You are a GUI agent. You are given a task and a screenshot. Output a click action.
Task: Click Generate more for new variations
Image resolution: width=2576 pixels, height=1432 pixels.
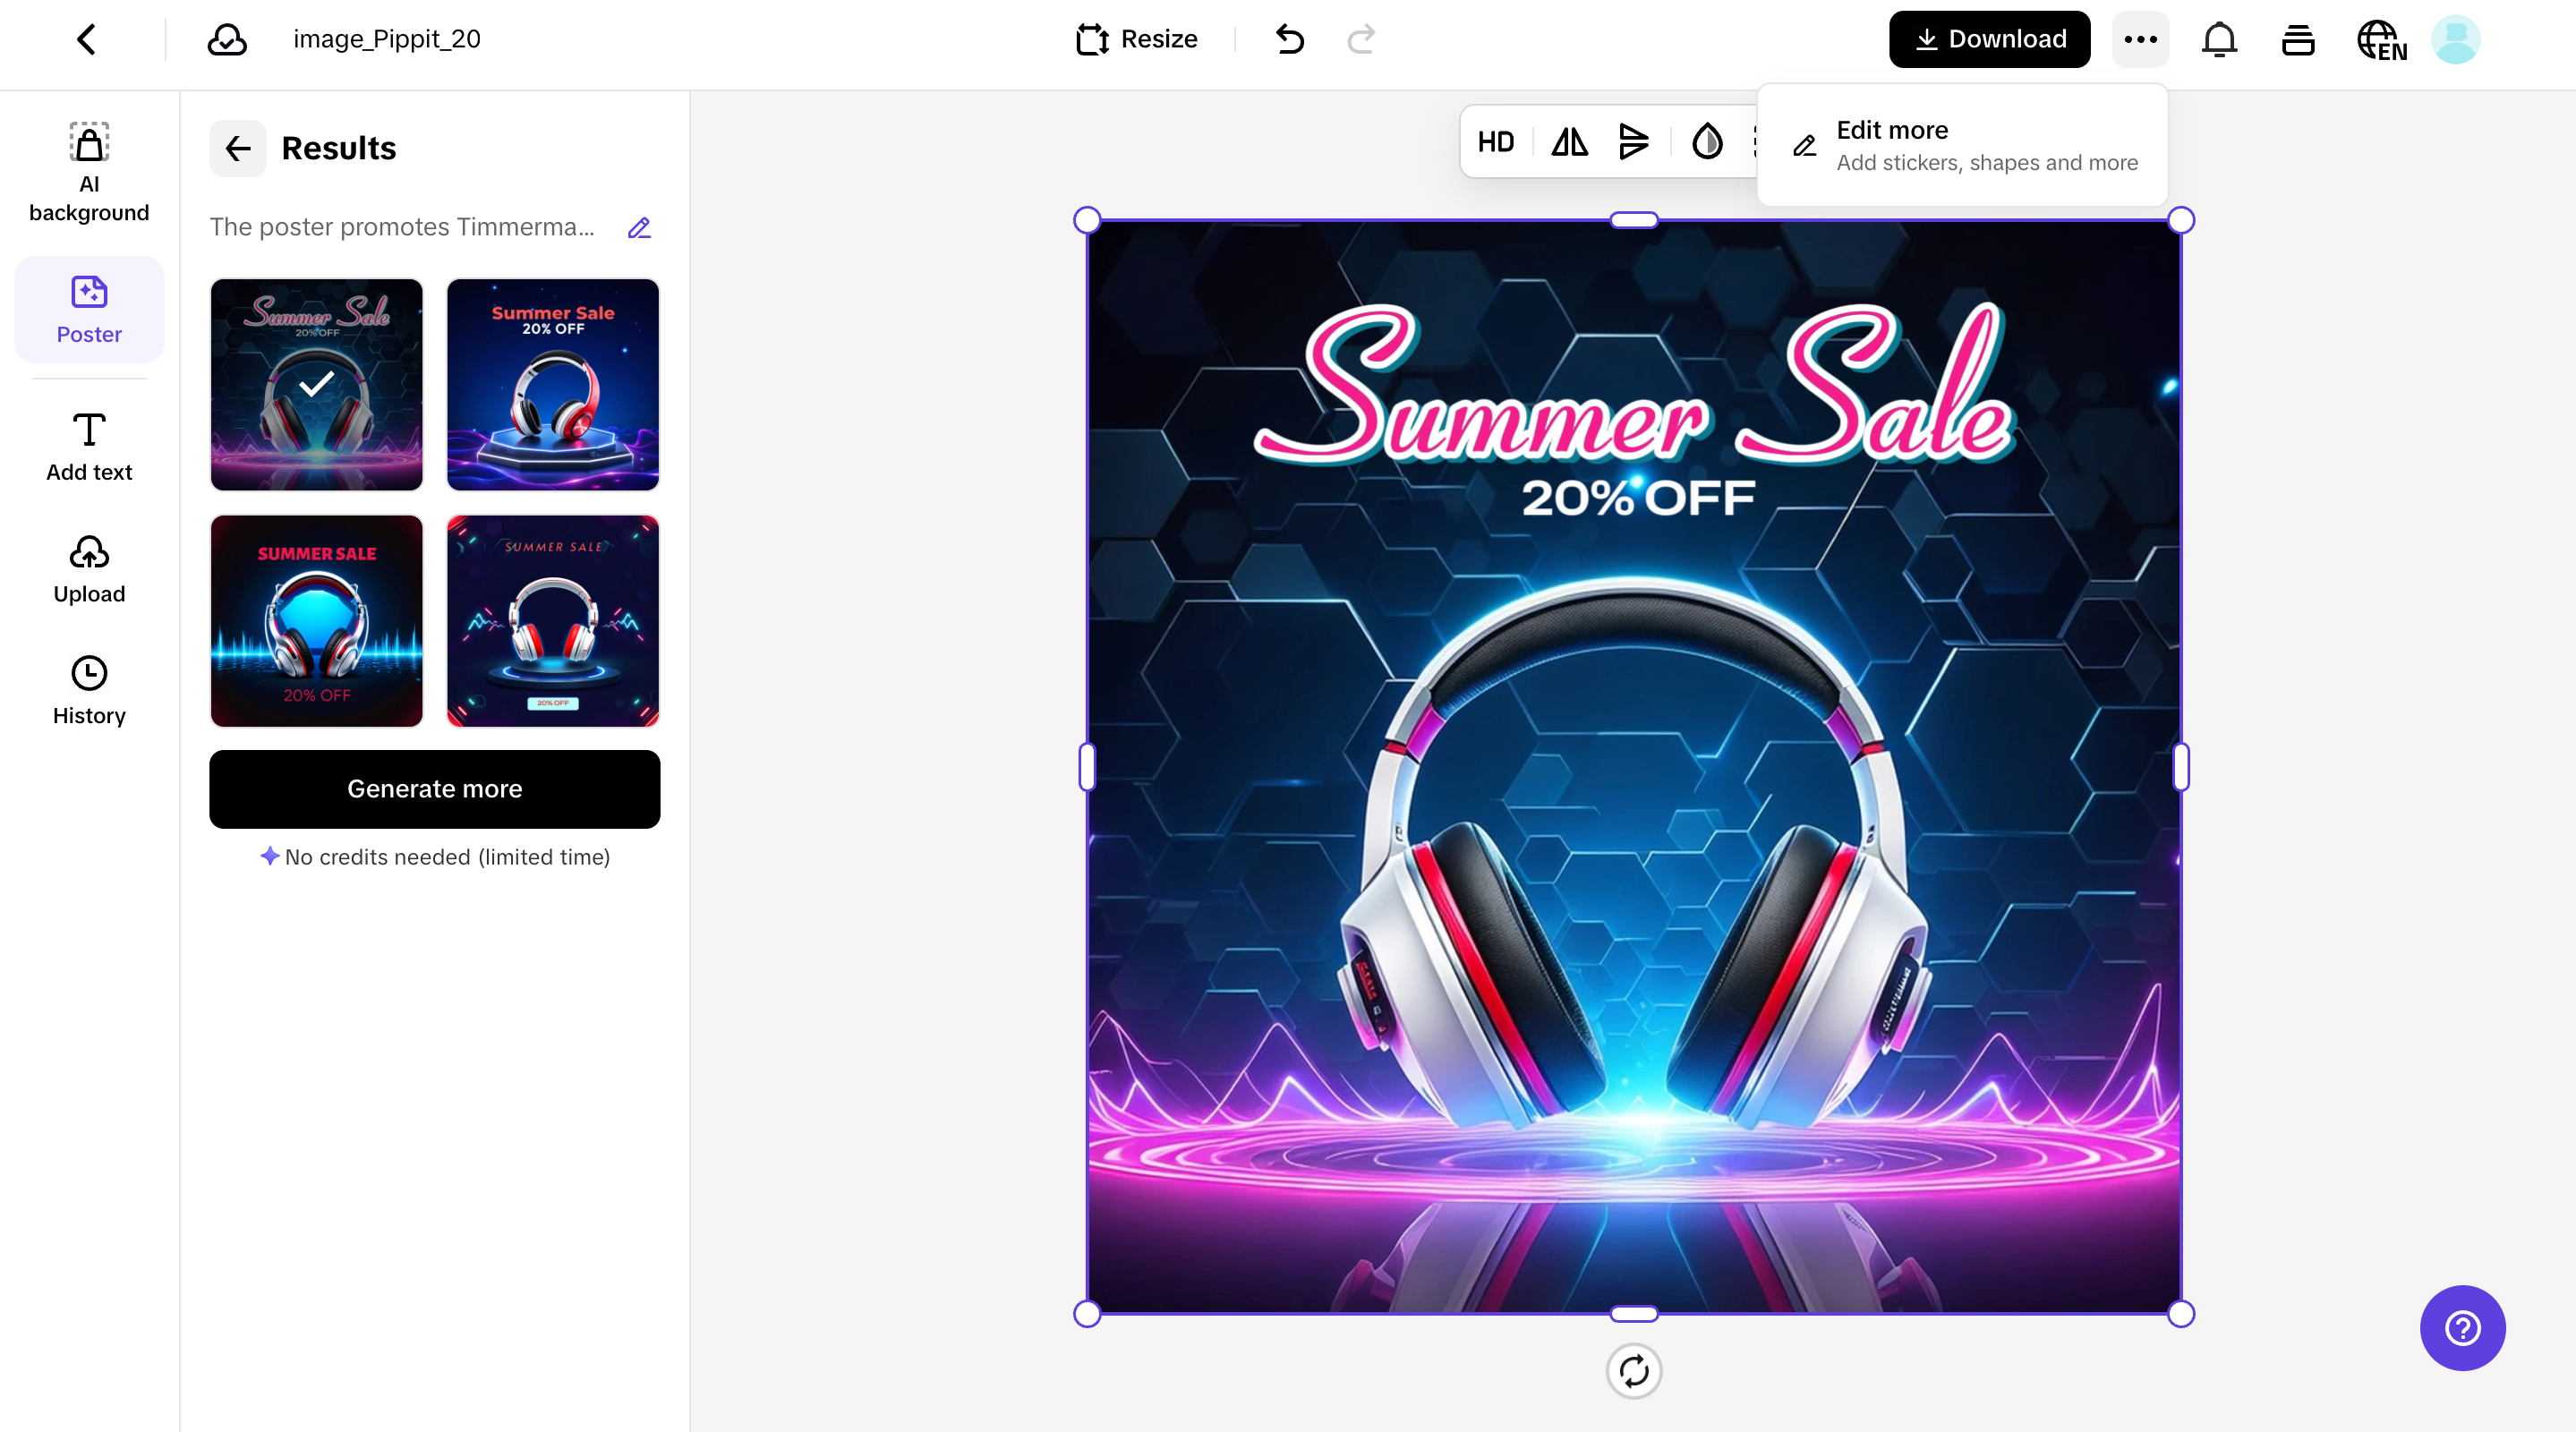[x=434, y=789]
